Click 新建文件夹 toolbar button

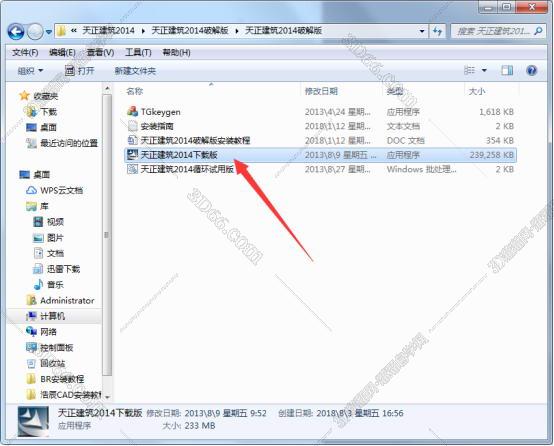click(x=135, y=71)
